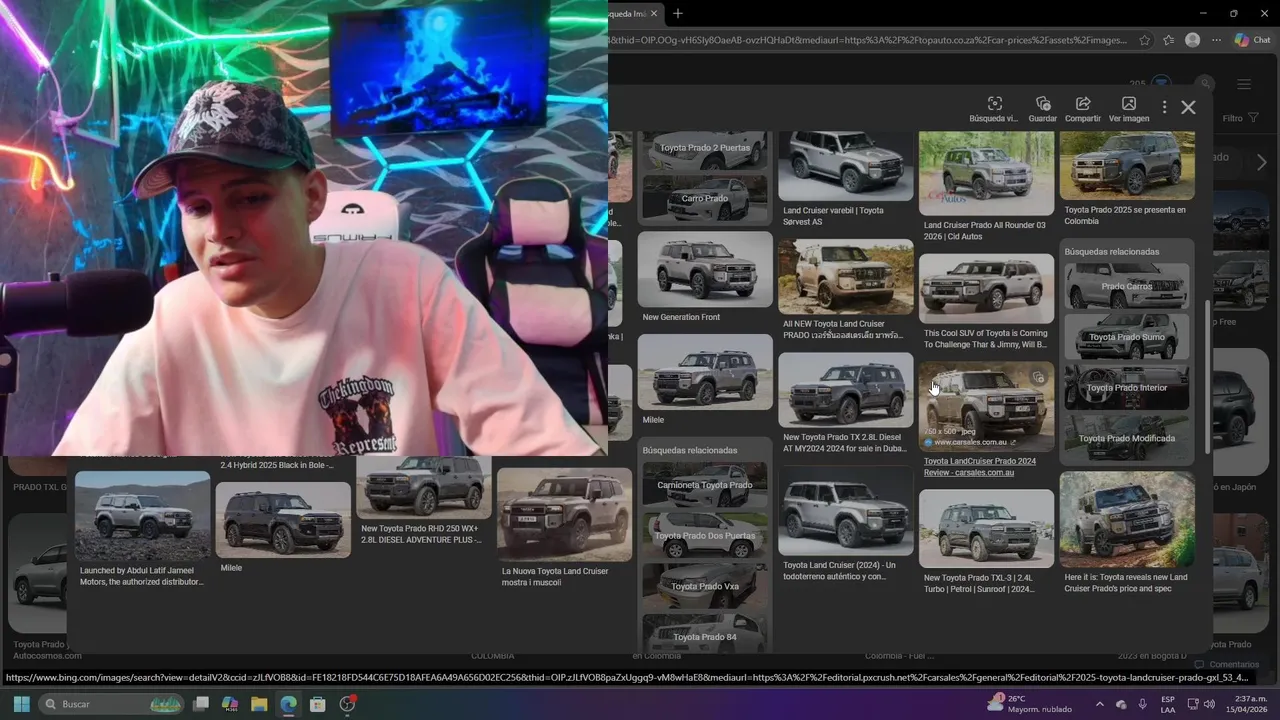Image resolution: width=1280 pixels, height=720 pixels.
Task: Open the Windows Start menu
Action: (21, 704)
